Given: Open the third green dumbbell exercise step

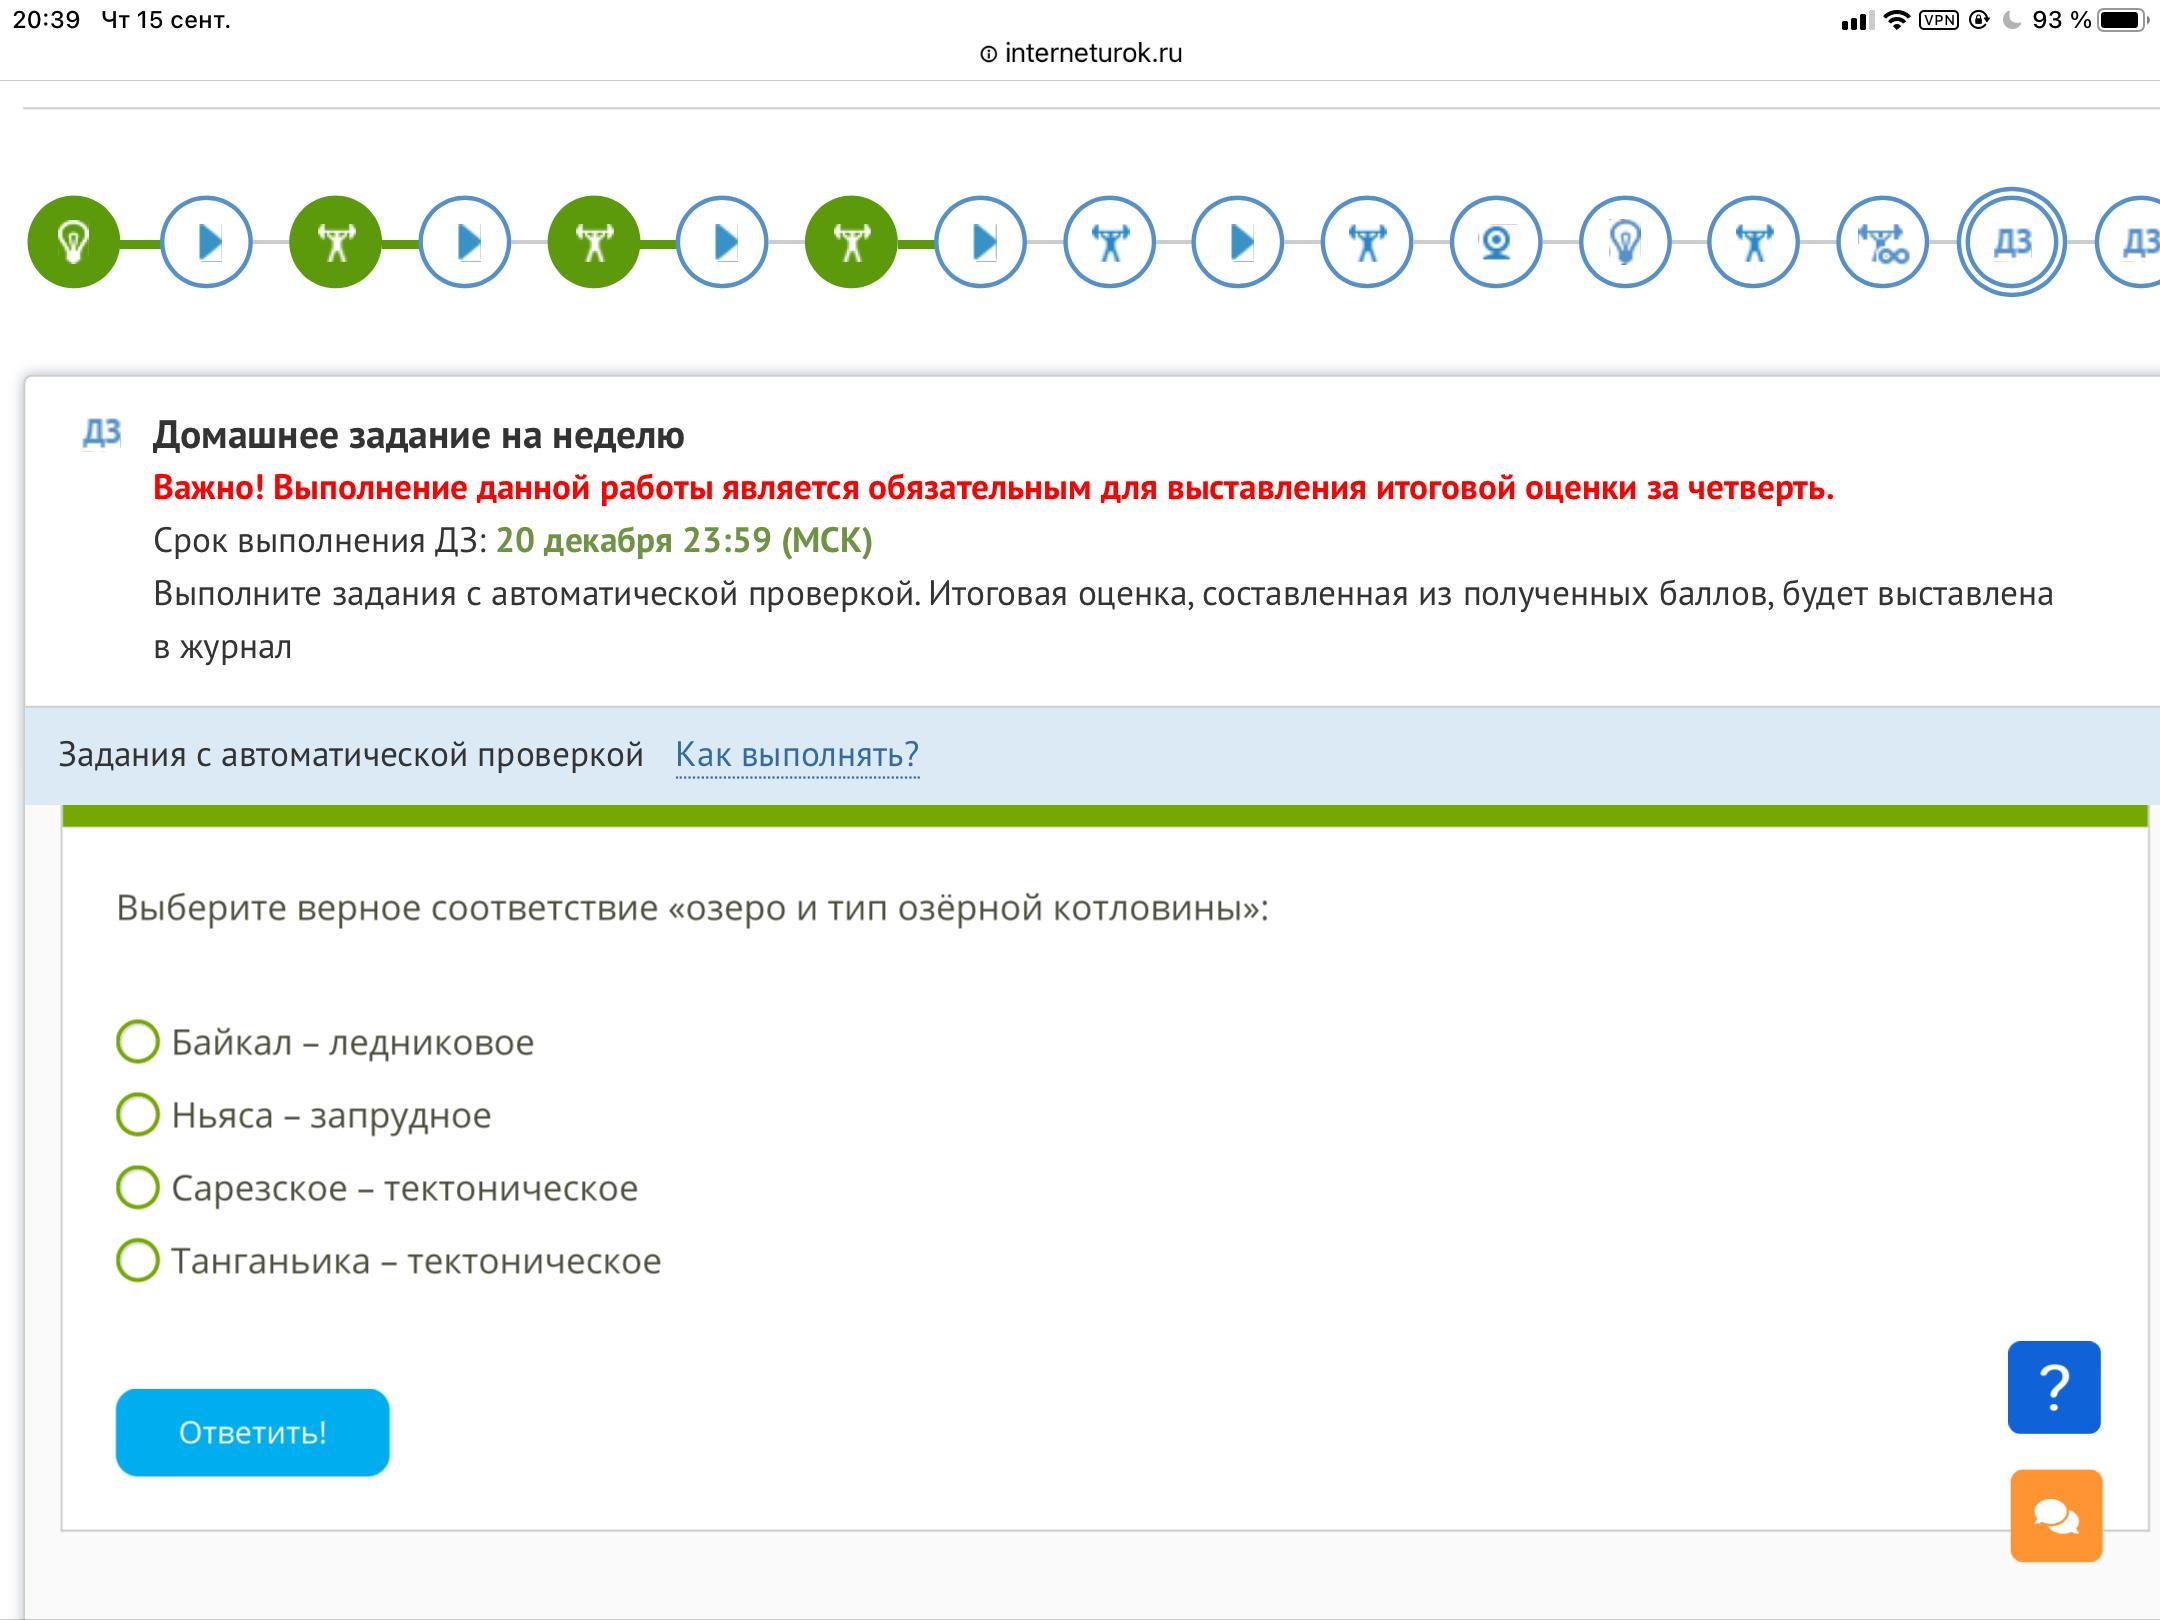Looking at the screenshot, I should (x=851, y=242).
